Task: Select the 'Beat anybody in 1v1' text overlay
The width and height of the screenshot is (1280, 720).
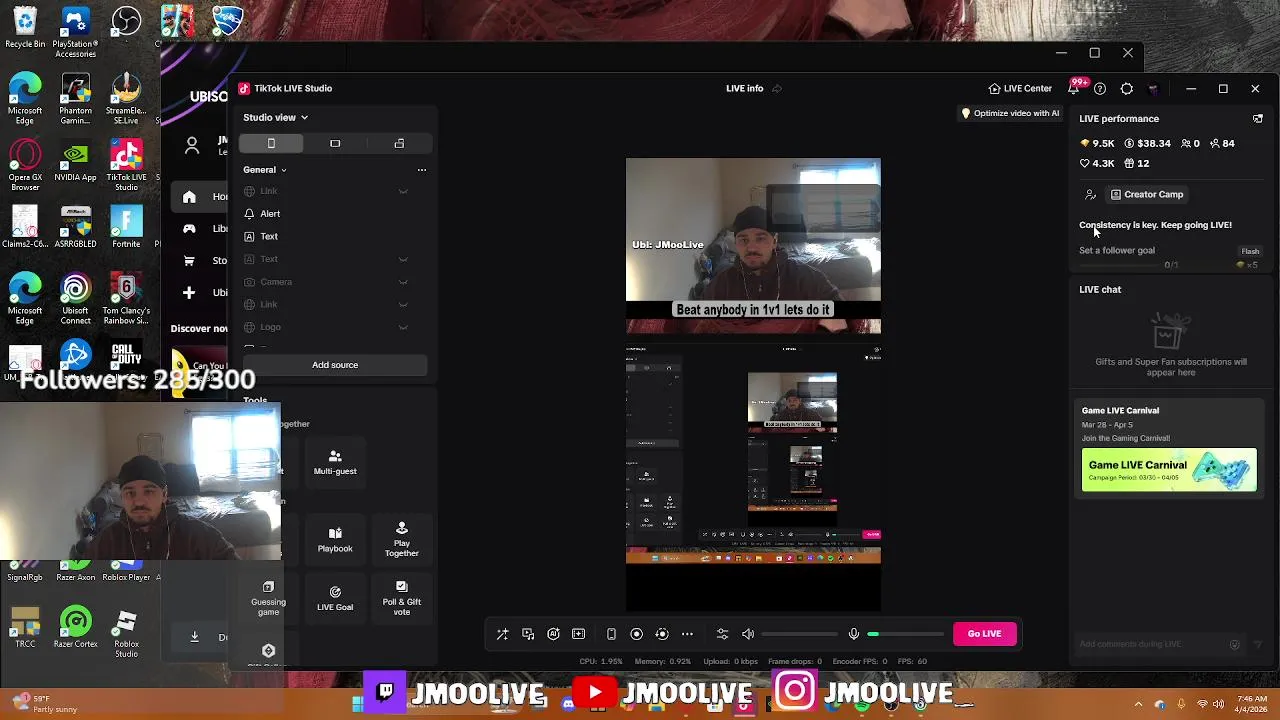Action: (753, 310)
